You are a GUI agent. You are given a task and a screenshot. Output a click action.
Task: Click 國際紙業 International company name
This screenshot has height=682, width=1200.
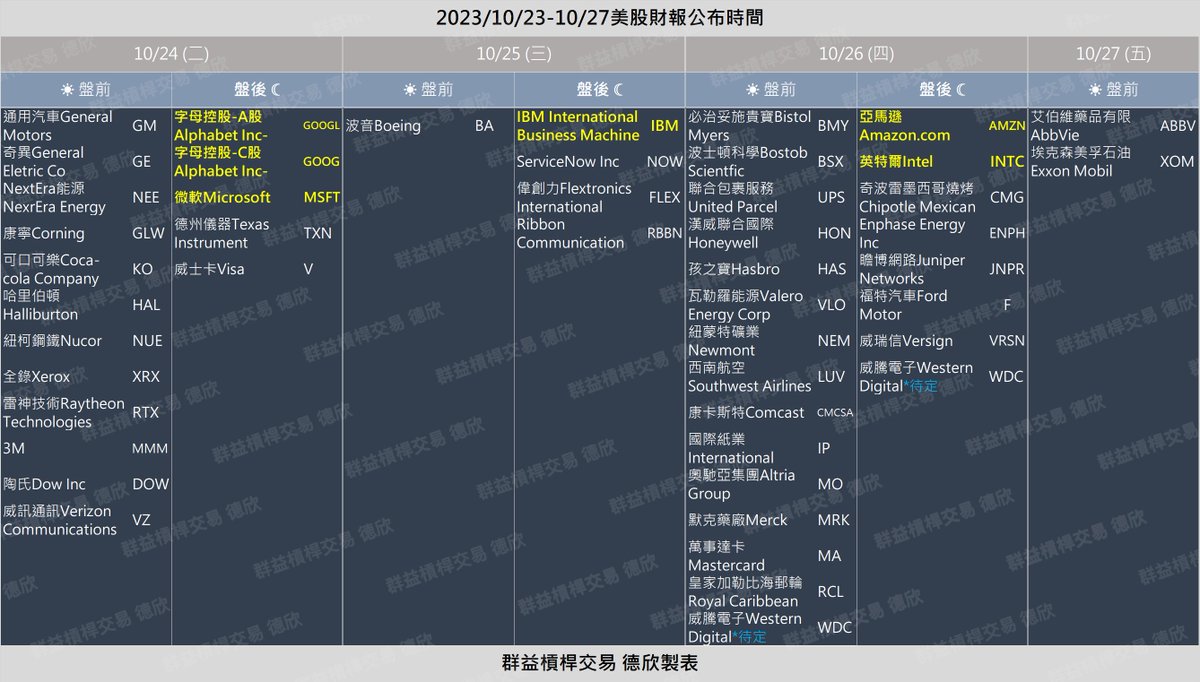tap(731, 448)
